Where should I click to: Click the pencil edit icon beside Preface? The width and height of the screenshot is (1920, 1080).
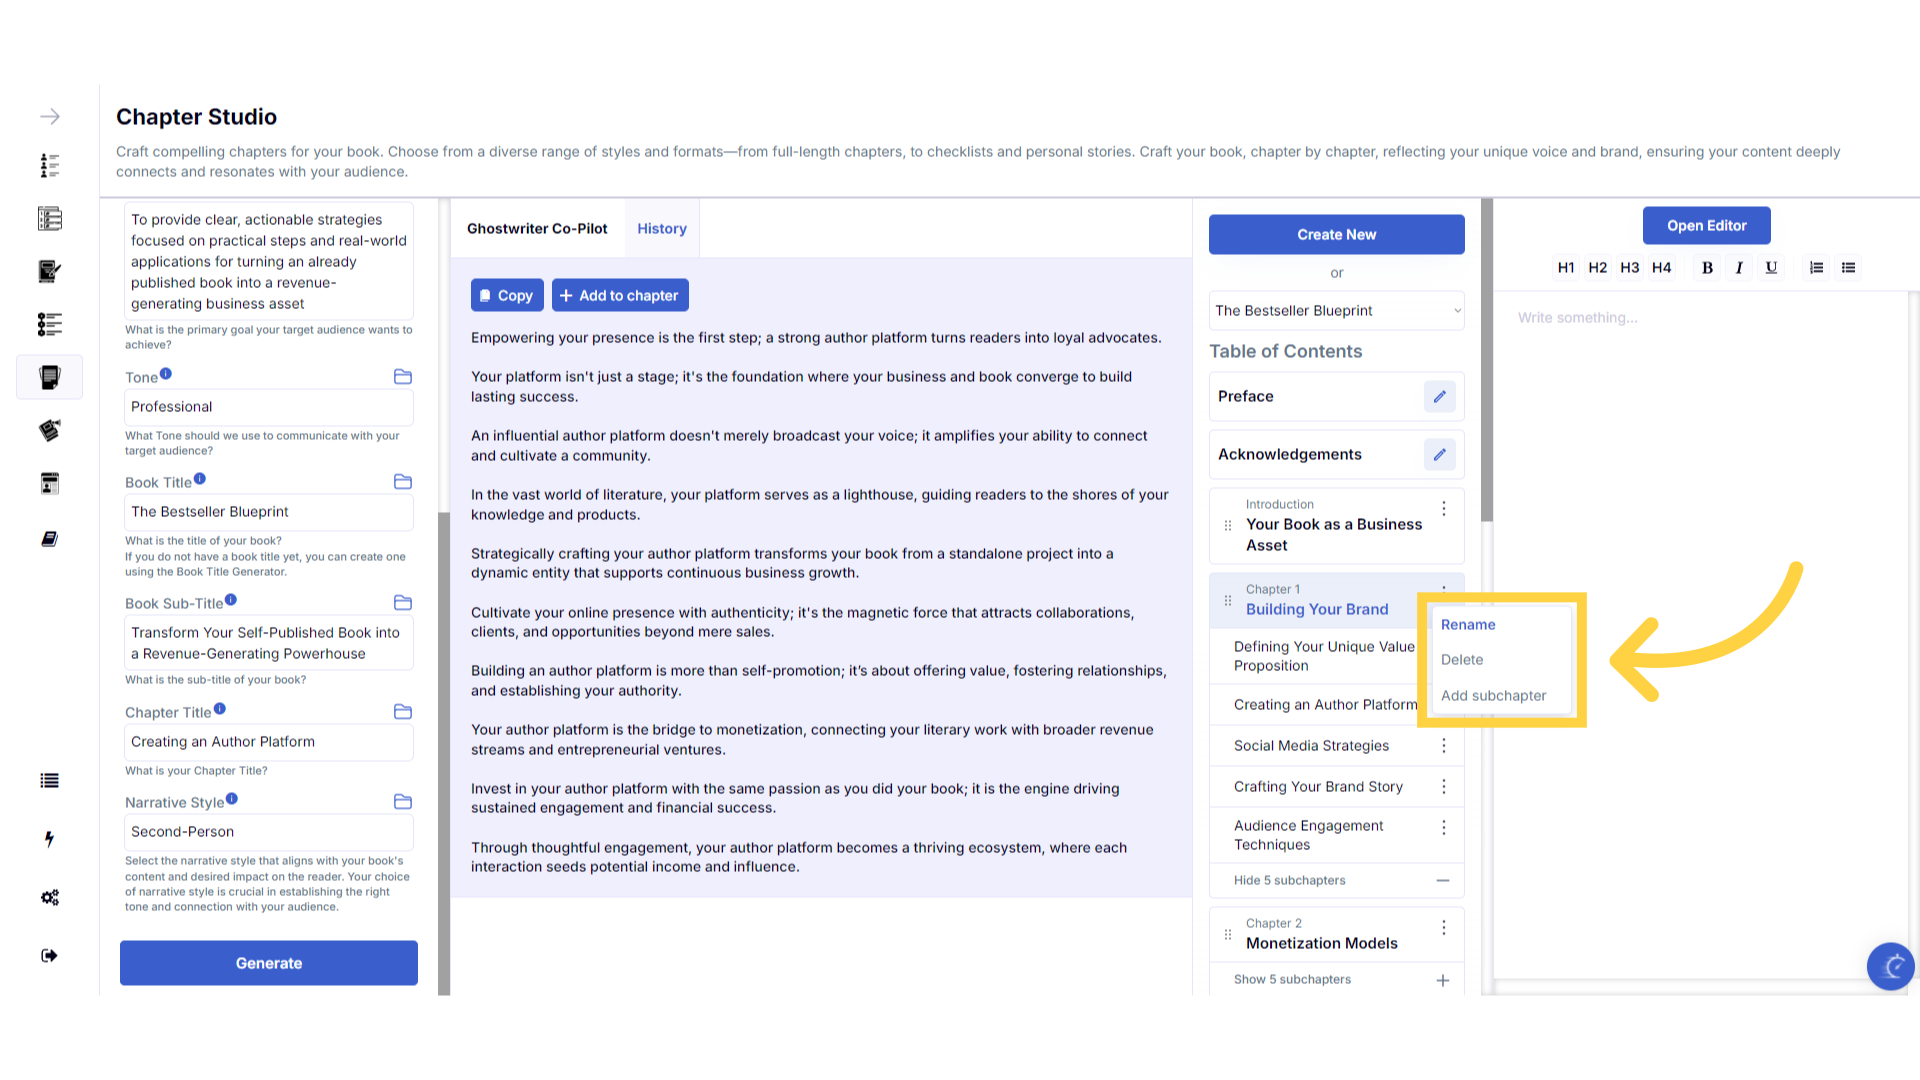coord(1439,397)
